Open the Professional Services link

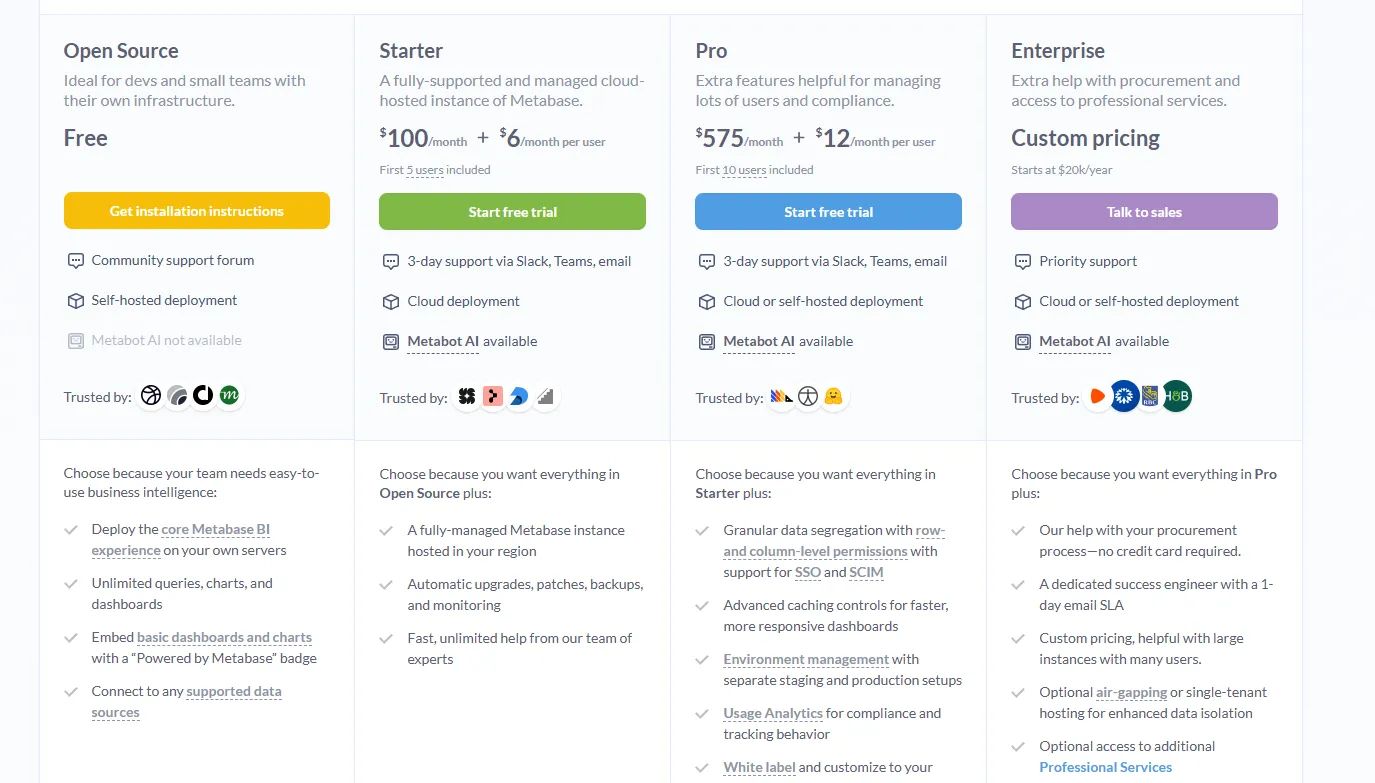point(1105,767)
